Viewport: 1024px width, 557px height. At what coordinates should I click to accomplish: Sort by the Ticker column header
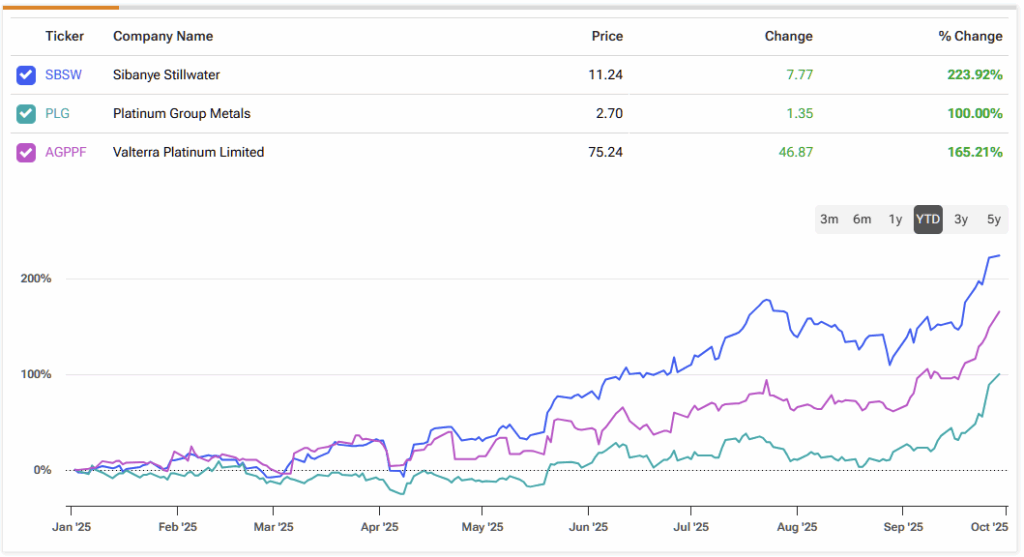click(64, 36)
